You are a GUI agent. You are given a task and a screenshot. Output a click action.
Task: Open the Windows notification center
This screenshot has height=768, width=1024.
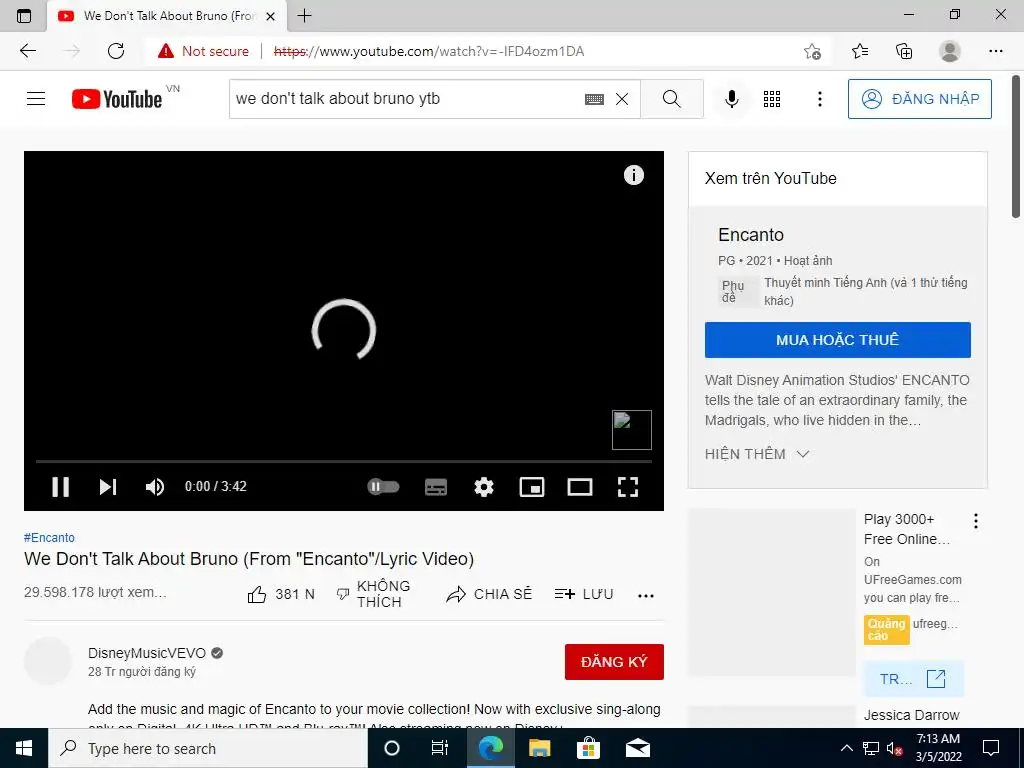(991, 748)
